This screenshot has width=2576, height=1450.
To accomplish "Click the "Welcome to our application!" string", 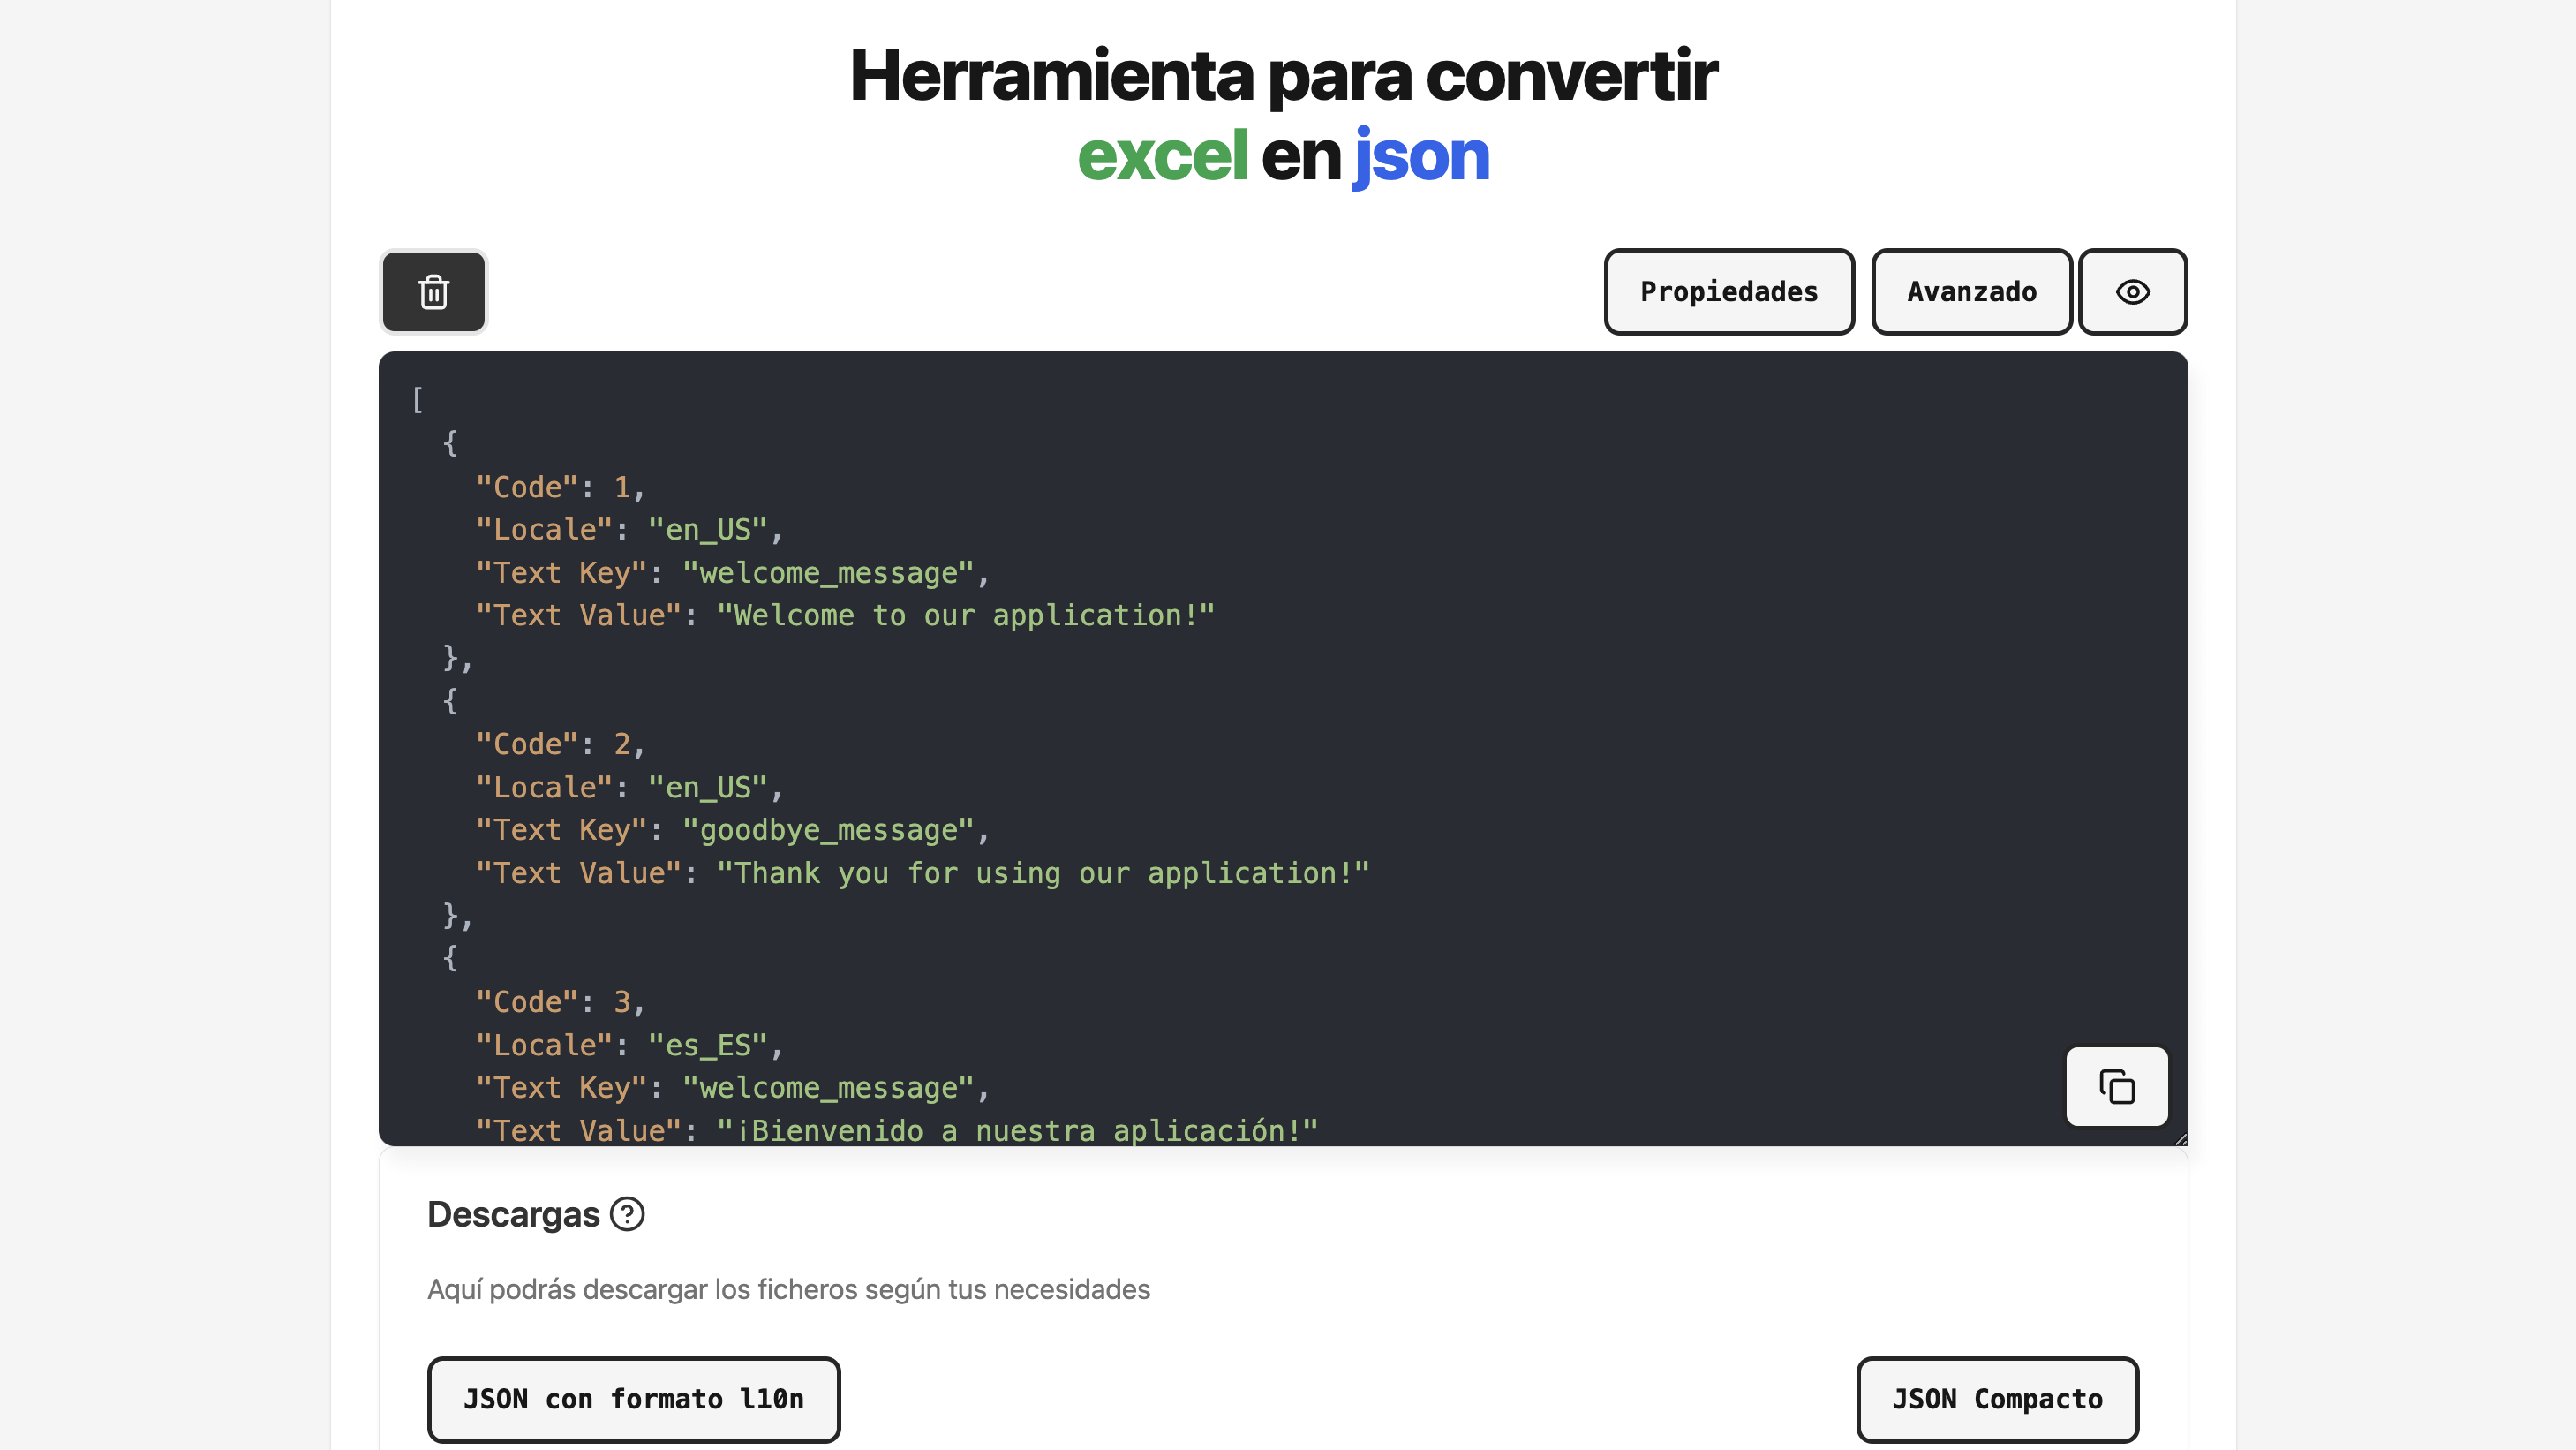I will click(965, 615).
